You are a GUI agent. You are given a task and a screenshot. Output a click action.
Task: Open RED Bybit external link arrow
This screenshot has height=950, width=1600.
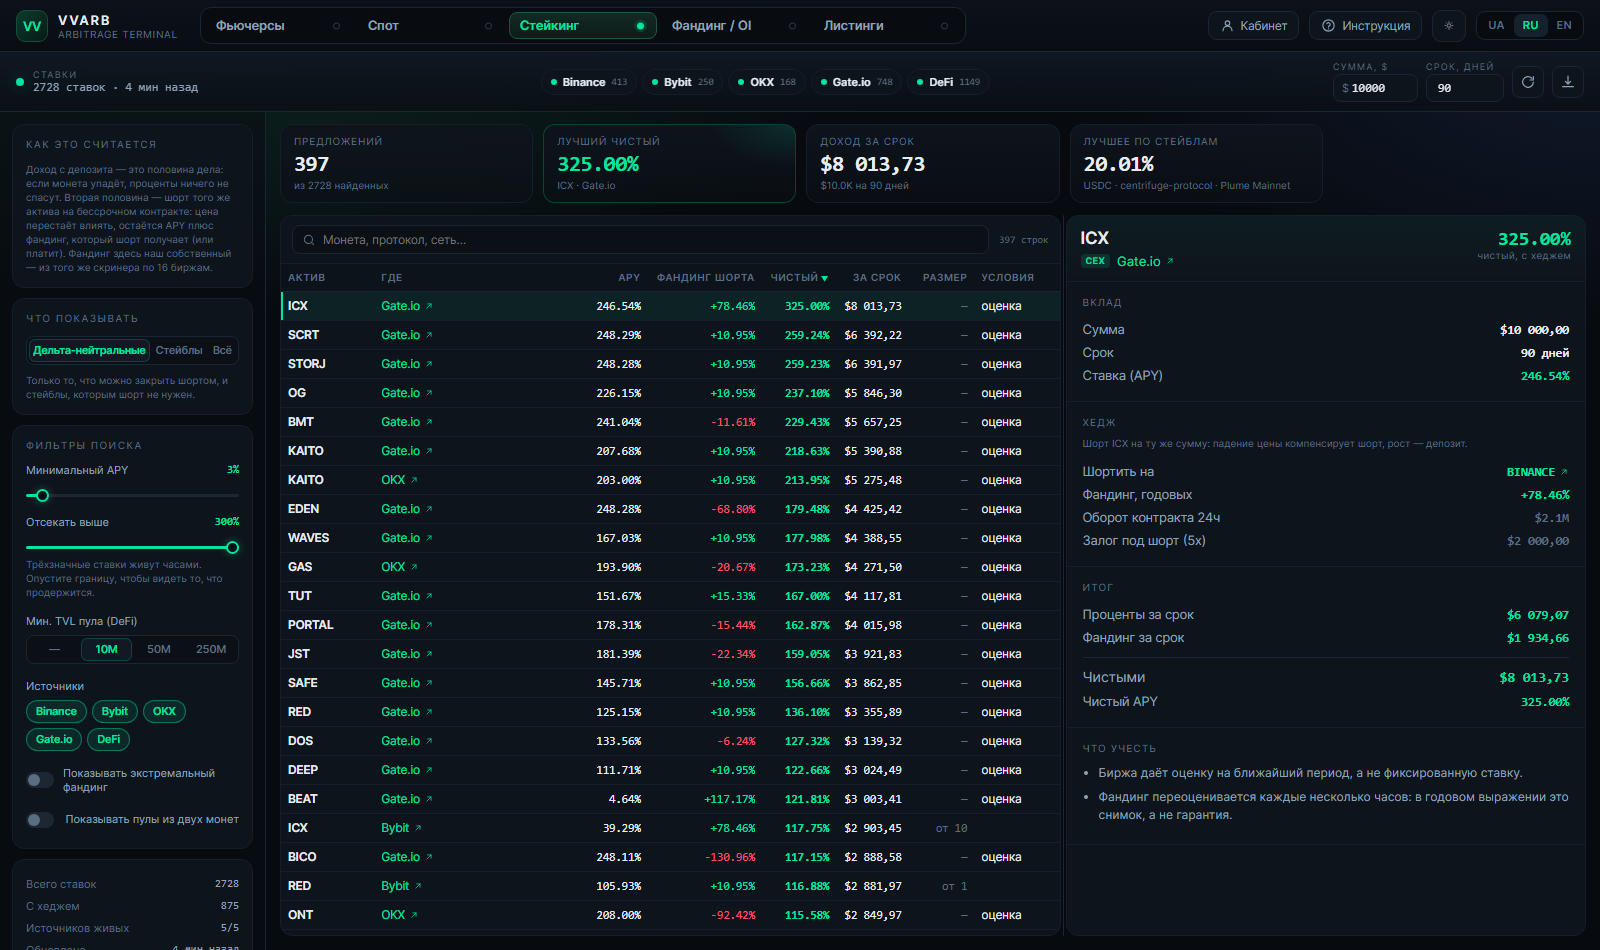pos(418,886)
